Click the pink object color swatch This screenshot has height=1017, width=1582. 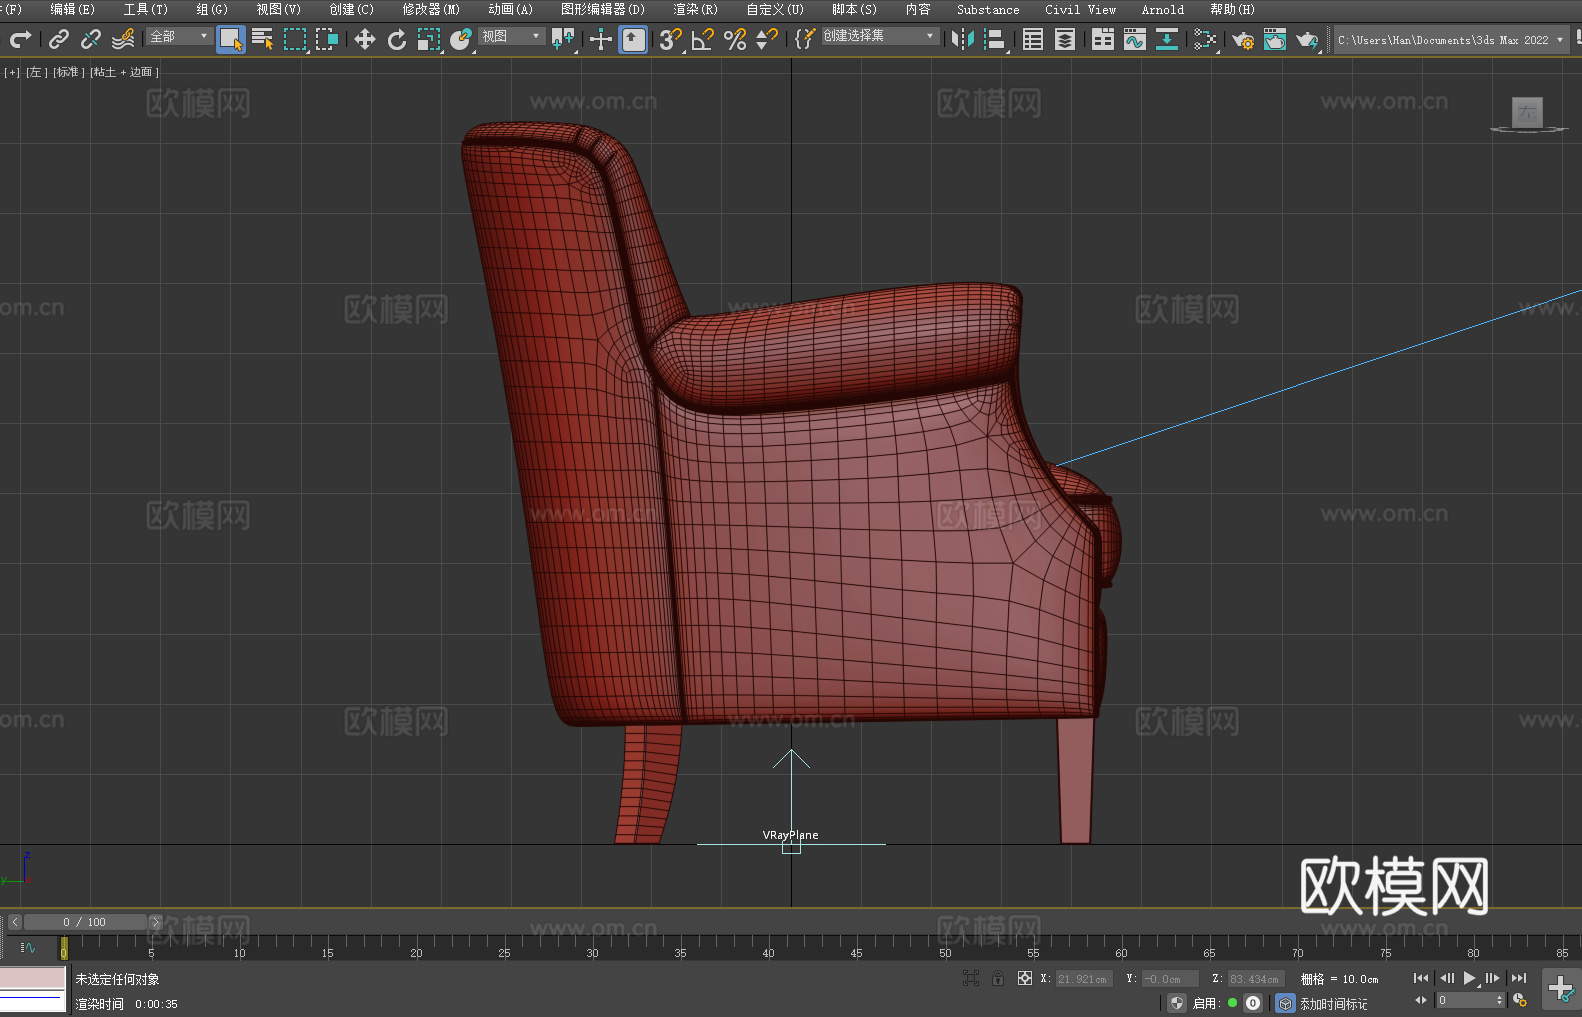tap(33, 978)
